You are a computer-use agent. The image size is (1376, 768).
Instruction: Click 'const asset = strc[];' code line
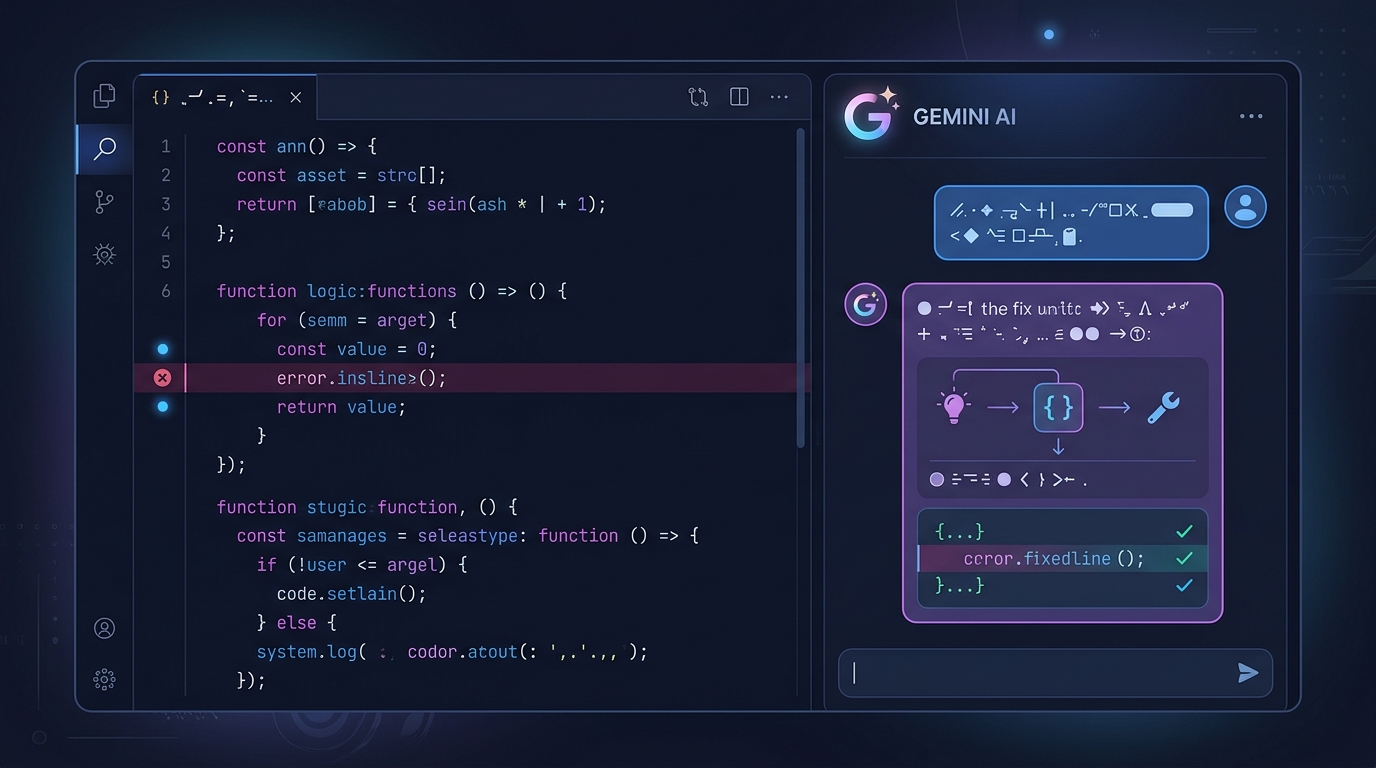click(341, 175)
